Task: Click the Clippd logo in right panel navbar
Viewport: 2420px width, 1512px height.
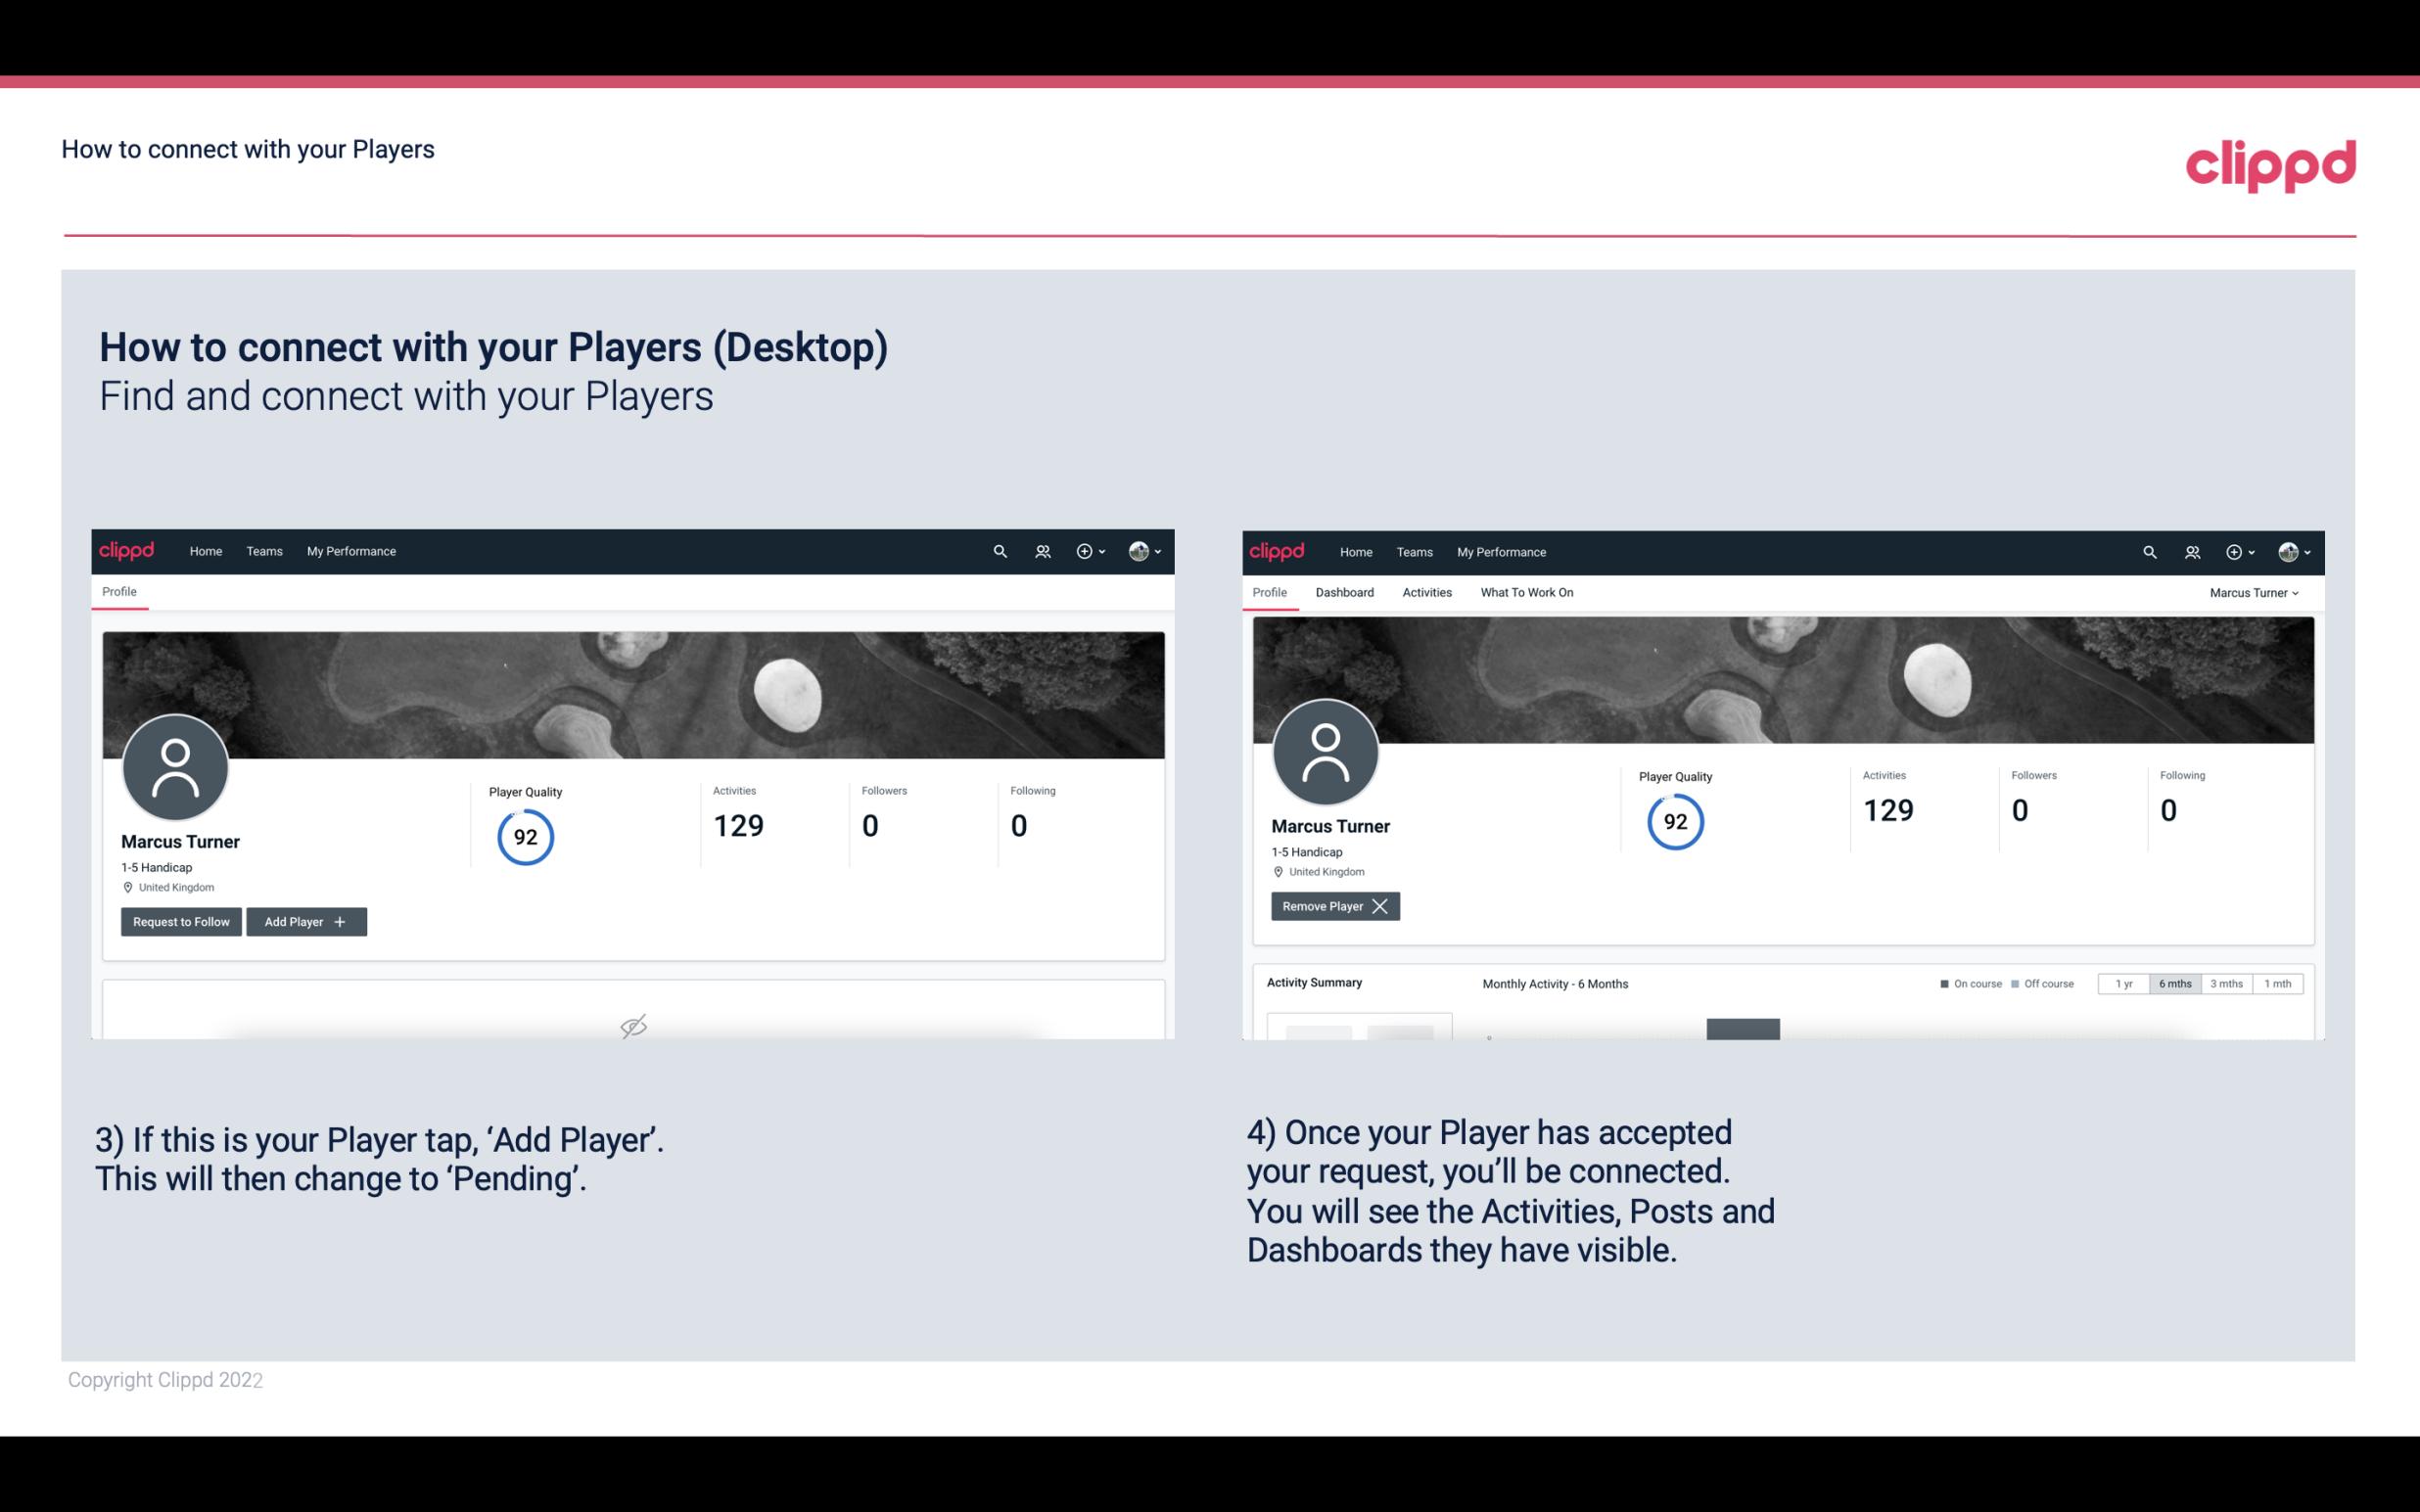Action: (1279, 552)
